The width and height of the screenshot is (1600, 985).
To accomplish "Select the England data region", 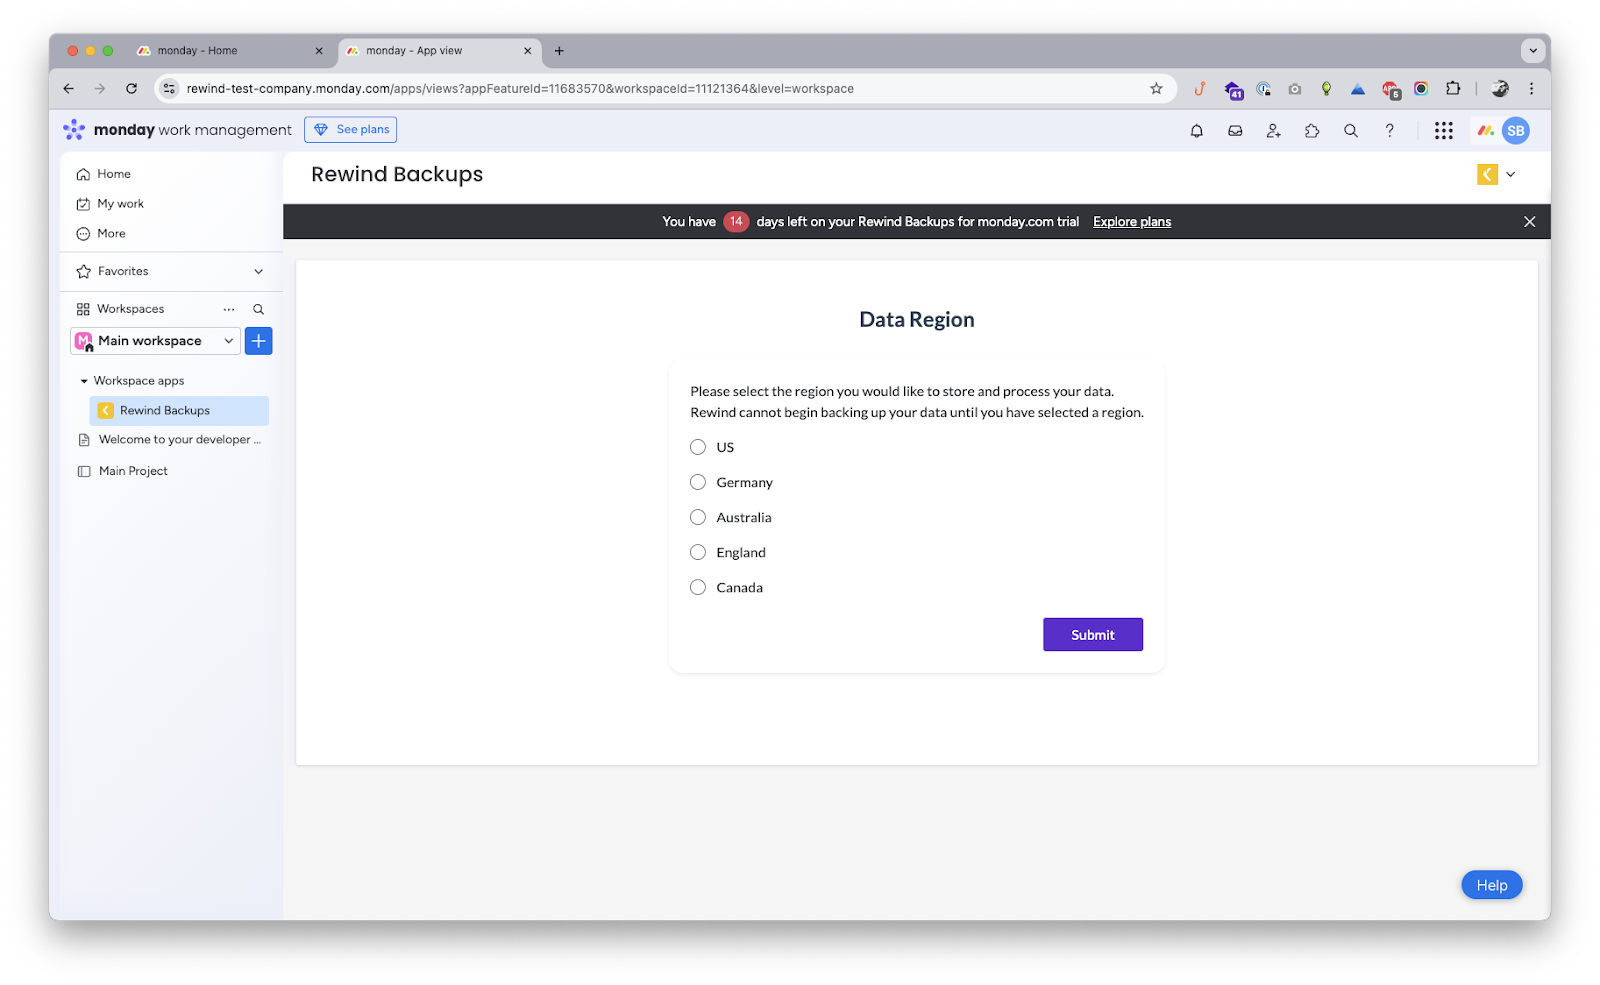I will (698, 552).
